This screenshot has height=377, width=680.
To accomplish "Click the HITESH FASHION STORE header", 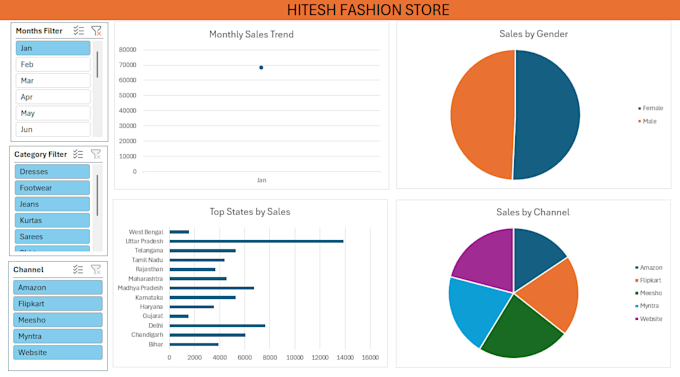I will click(x=368, y=10).
